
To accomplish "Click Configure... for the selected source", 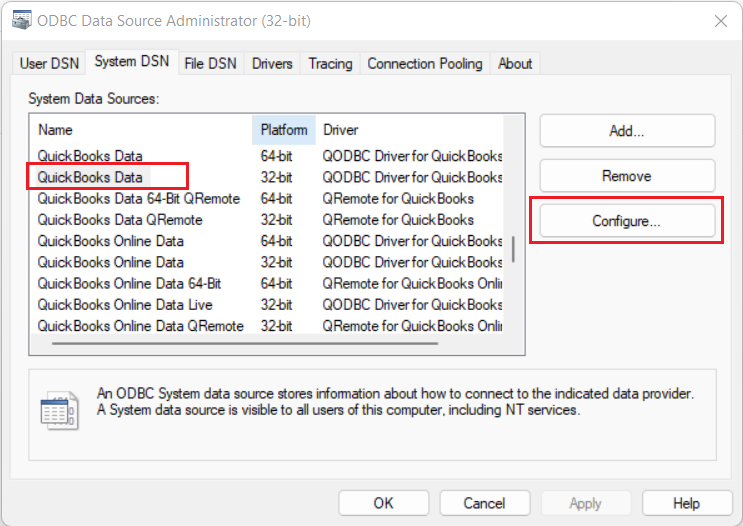I will click(x=627, y=221).
